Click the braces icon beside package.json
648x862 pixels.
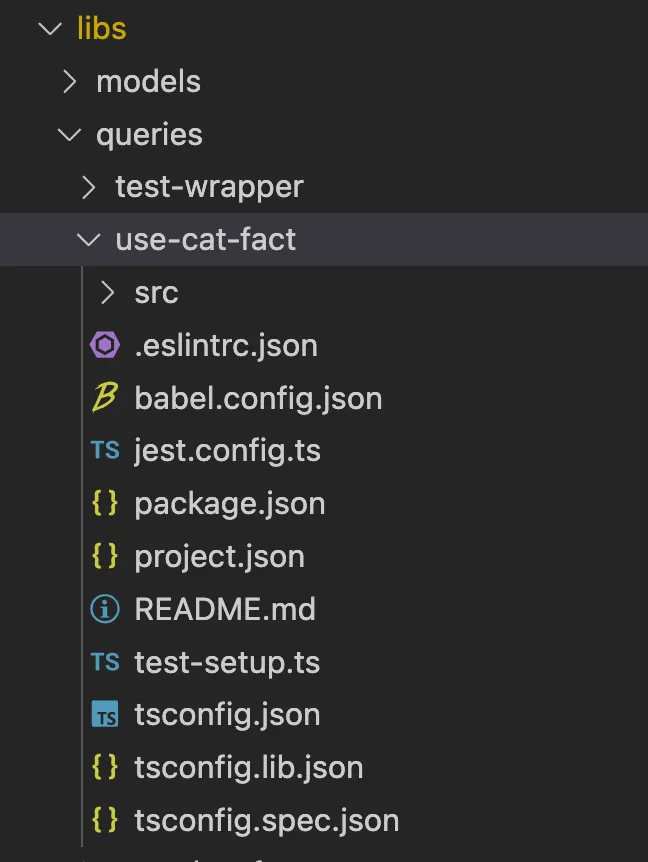[105, 504]
